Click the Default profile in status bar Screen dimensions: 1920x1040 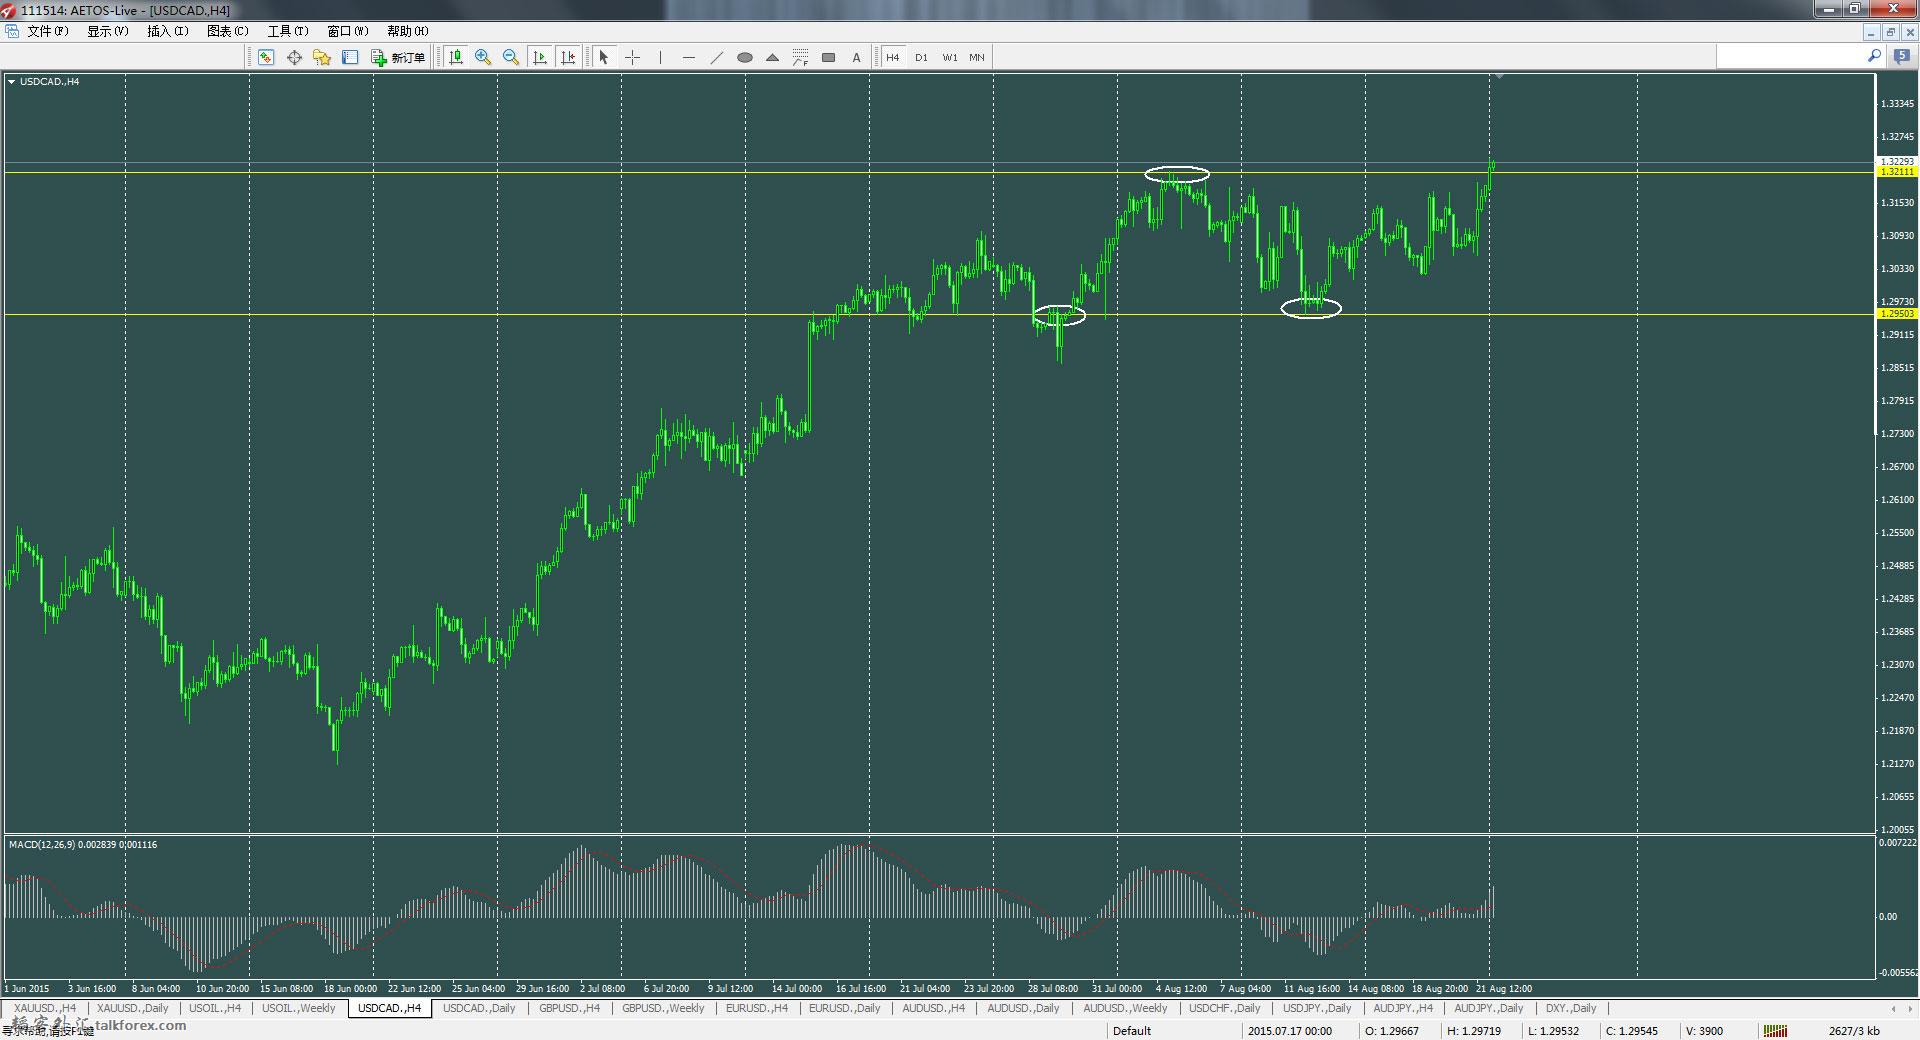click(1132, 1031)
